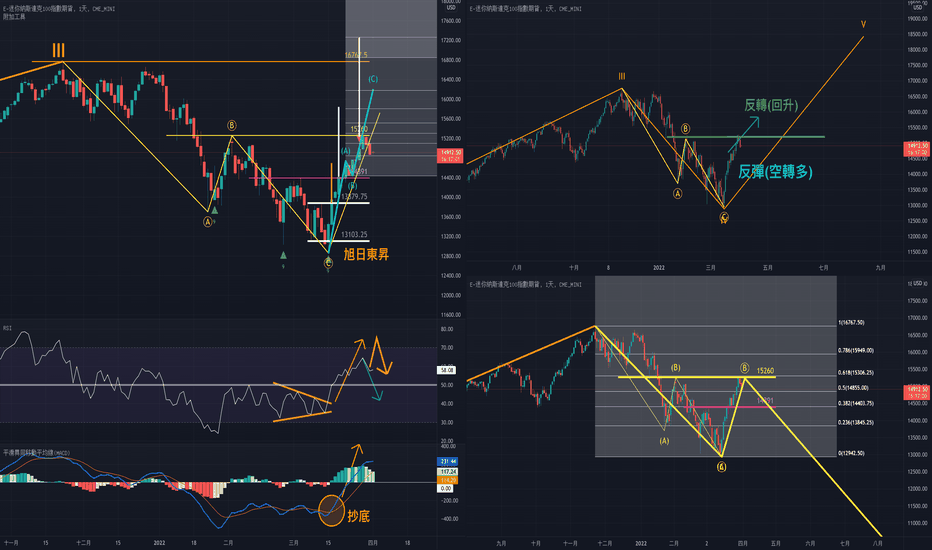932x550 pixels.
Task: Click the 13879.75 price label
Action: pyautogui.click(x=354, y=196)
